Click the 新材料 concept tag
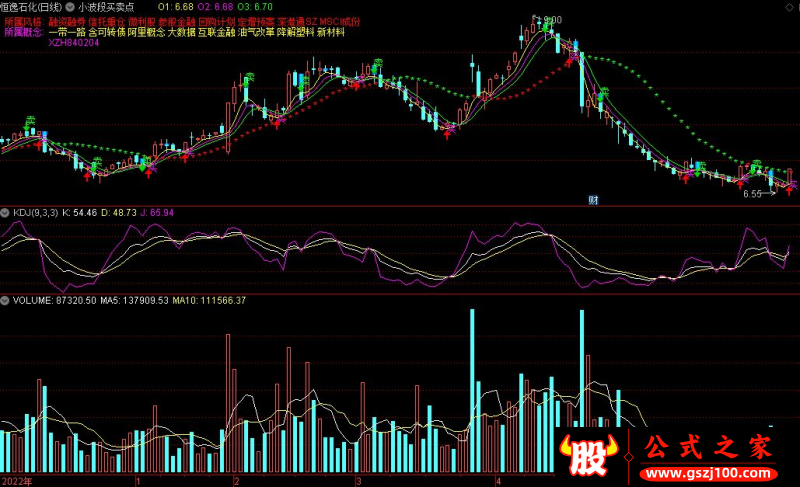 coord(331,32)
